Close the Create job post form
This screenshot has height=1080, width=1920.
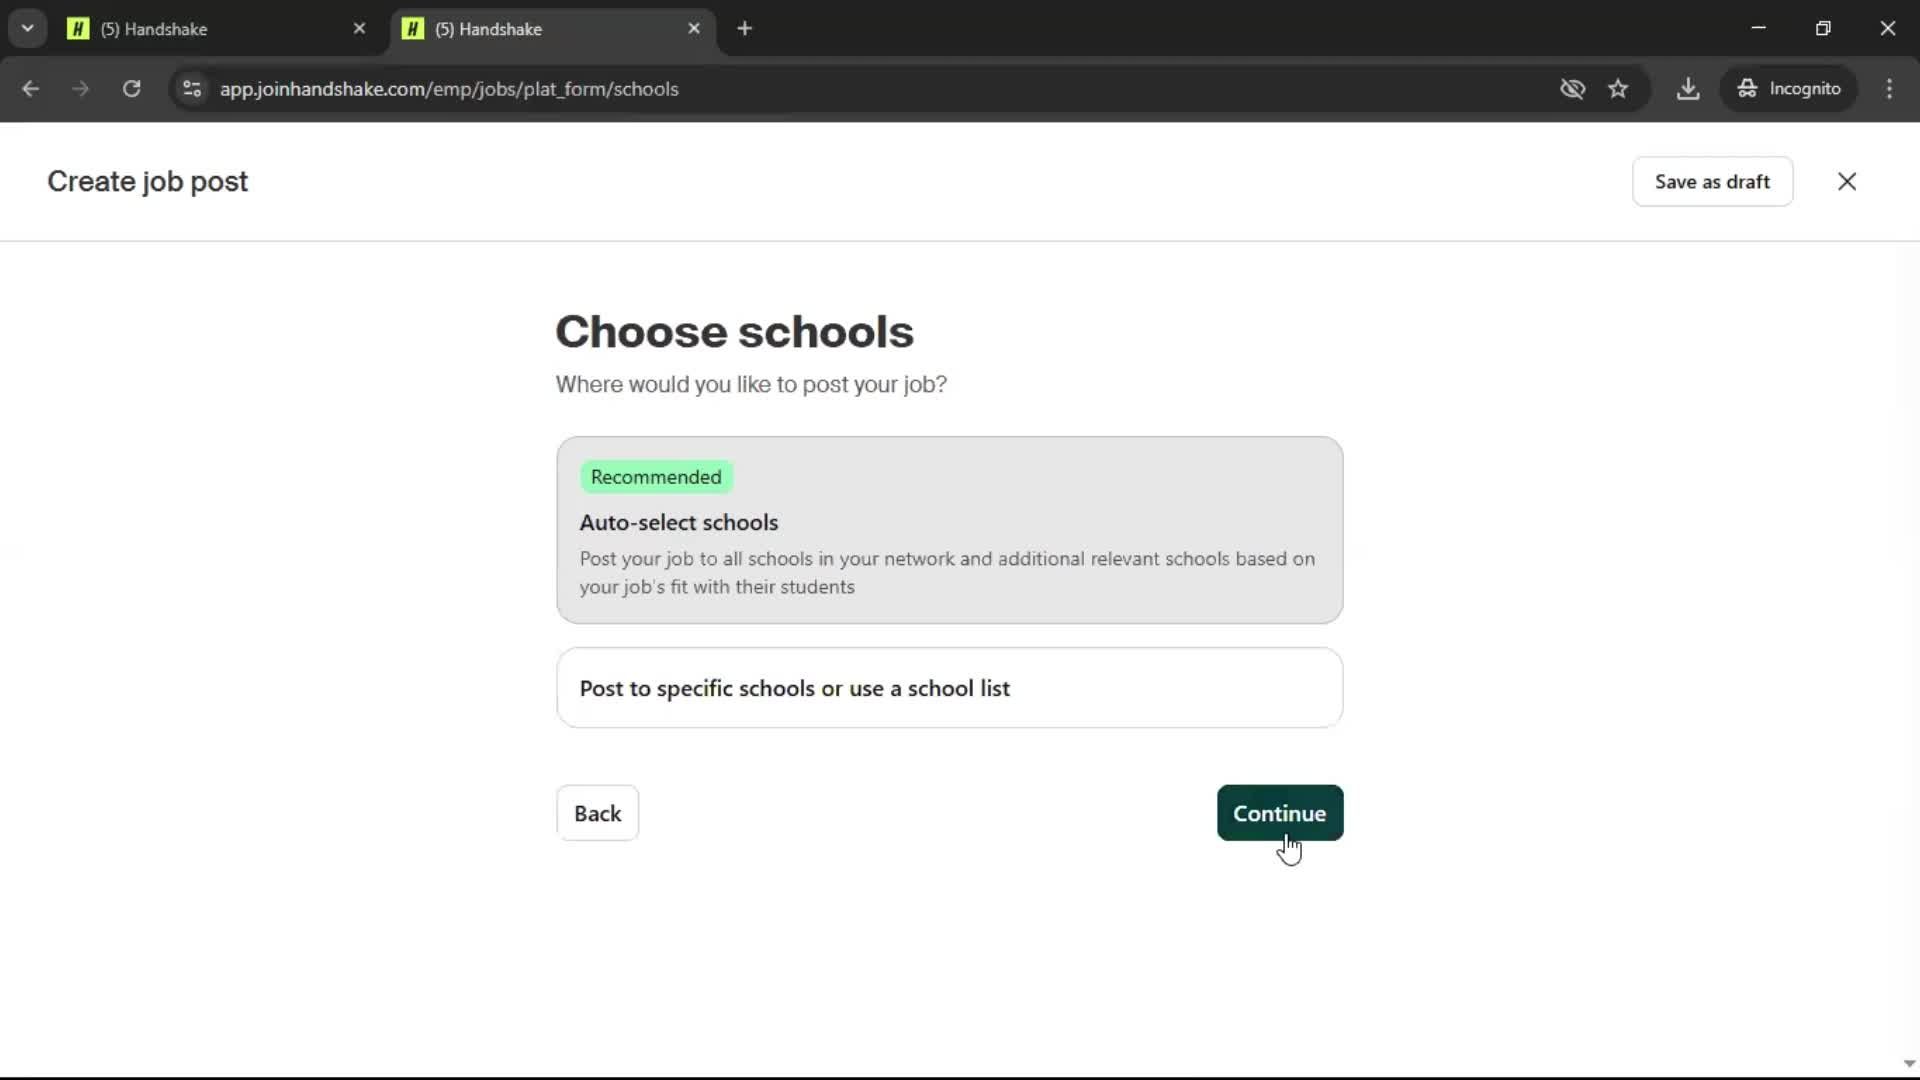pos(1847,181)
